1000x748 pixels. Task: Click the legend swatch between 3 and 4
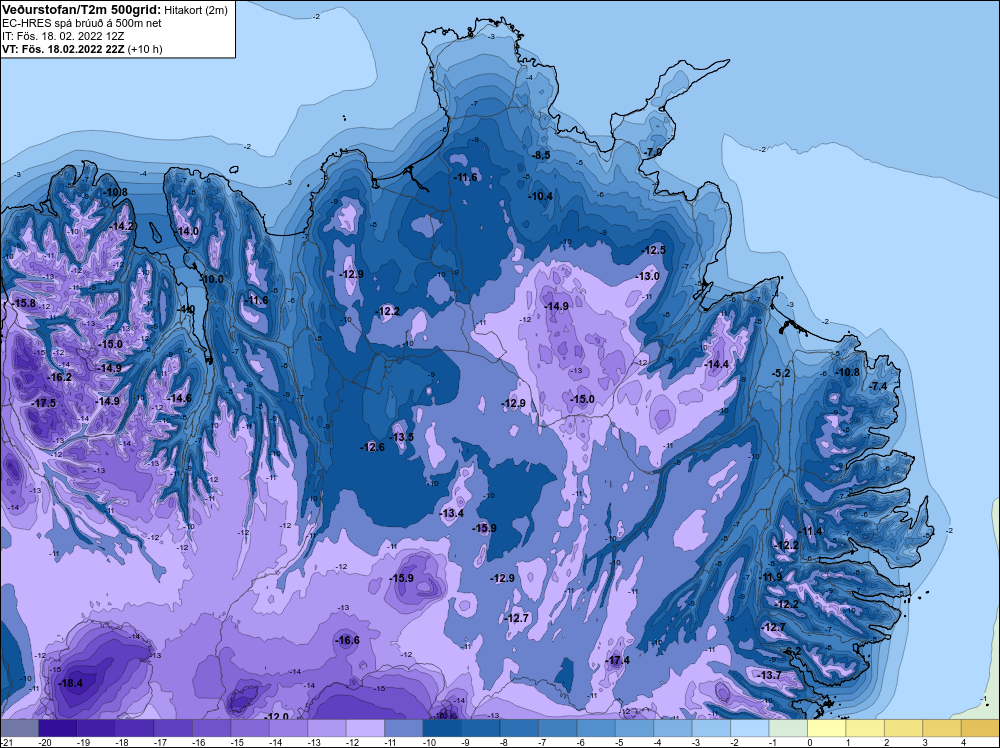(x=942, y=728)
